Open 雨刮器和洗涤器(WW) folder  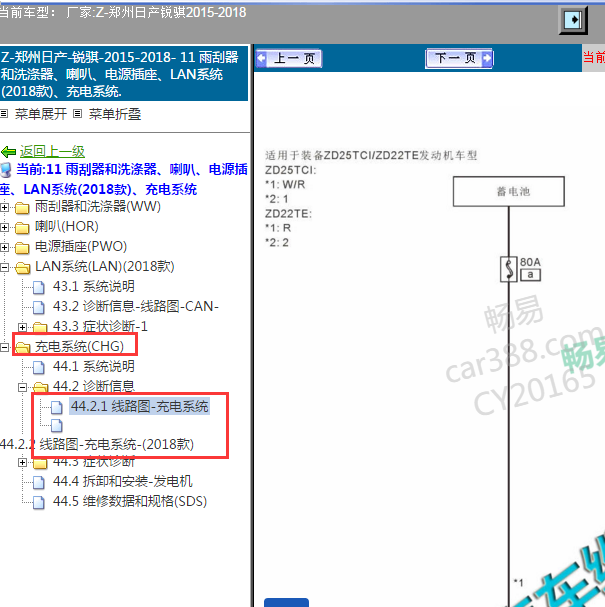click(x=98, y=206)
